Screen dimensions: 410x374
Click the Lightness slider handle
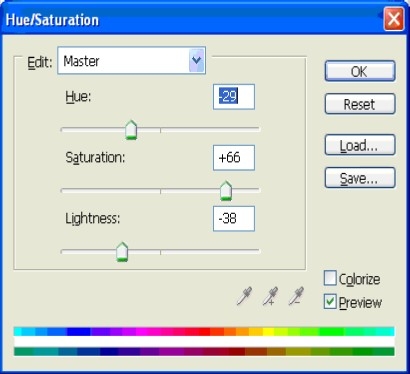point(122,252)
